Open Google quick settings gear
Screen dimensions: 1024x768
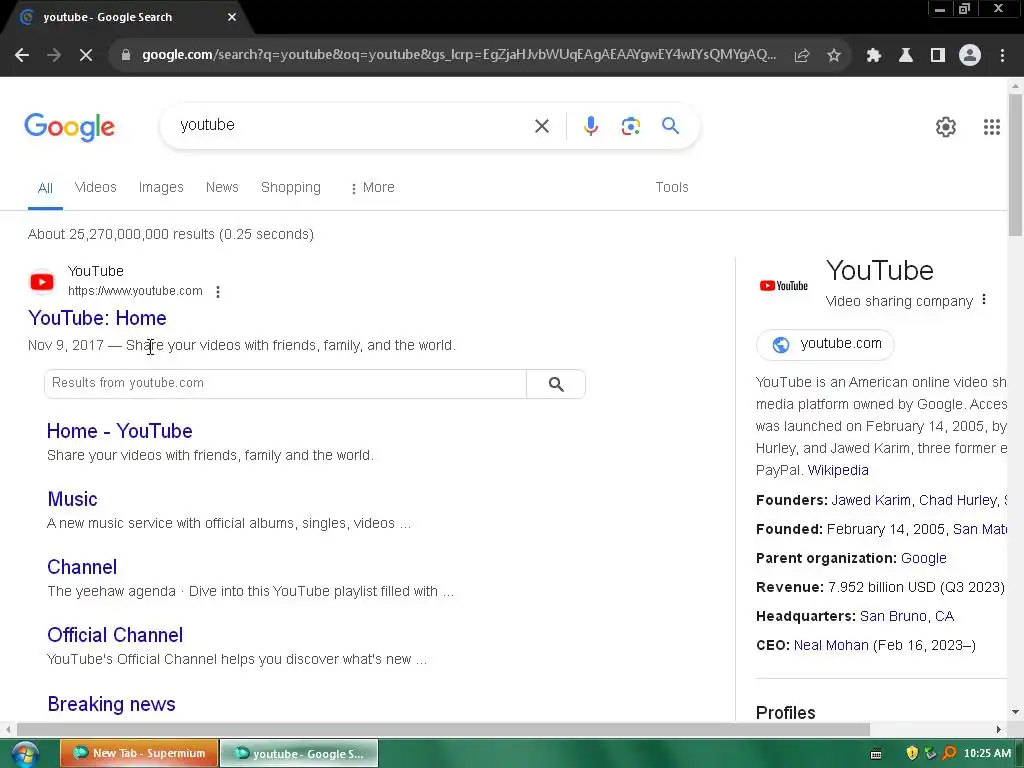coord(946,127)
